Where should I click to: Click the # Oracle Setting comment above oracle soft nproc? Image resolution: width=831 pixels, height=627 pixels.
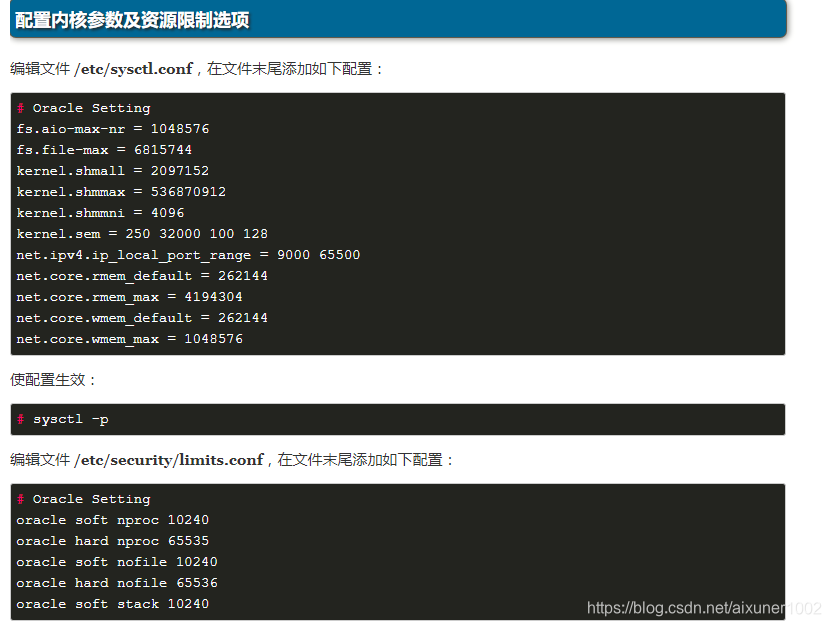(83, 499)
